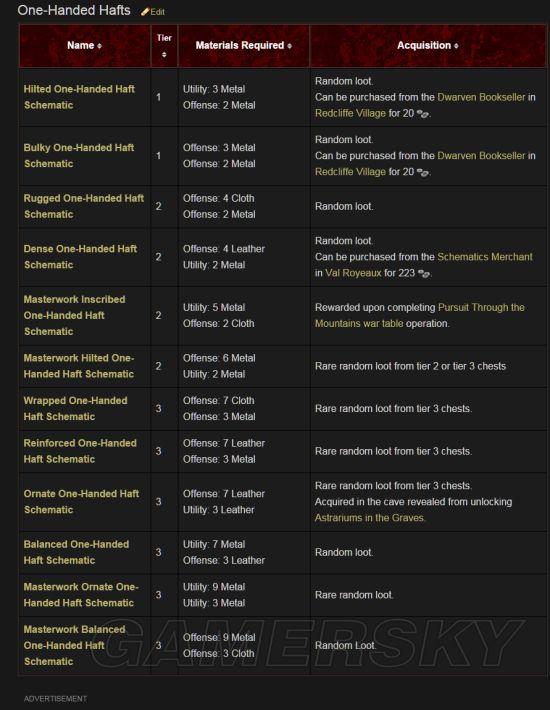Open Dense One-Handed Haft Schematic page
550x710 pixels.
point(80,257)
